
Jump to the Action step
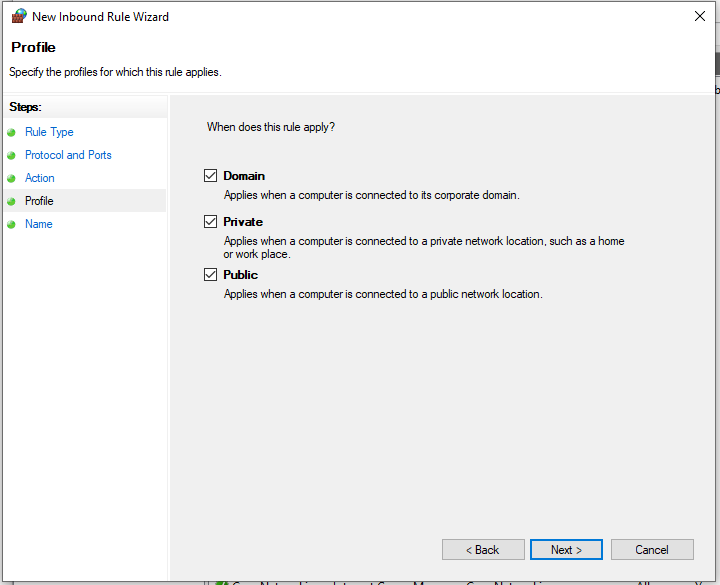[40, 178]
